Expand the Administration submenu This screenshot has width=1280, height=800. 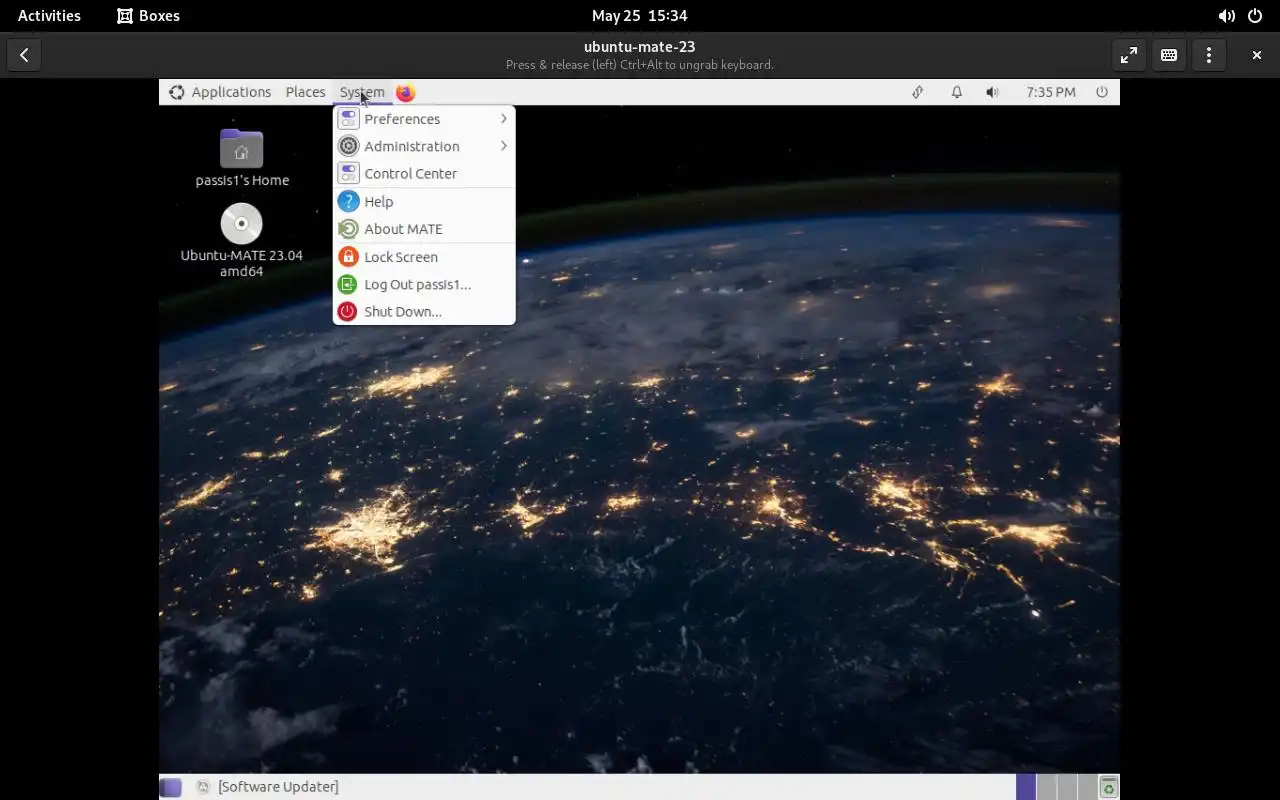[x=424, y=146]
